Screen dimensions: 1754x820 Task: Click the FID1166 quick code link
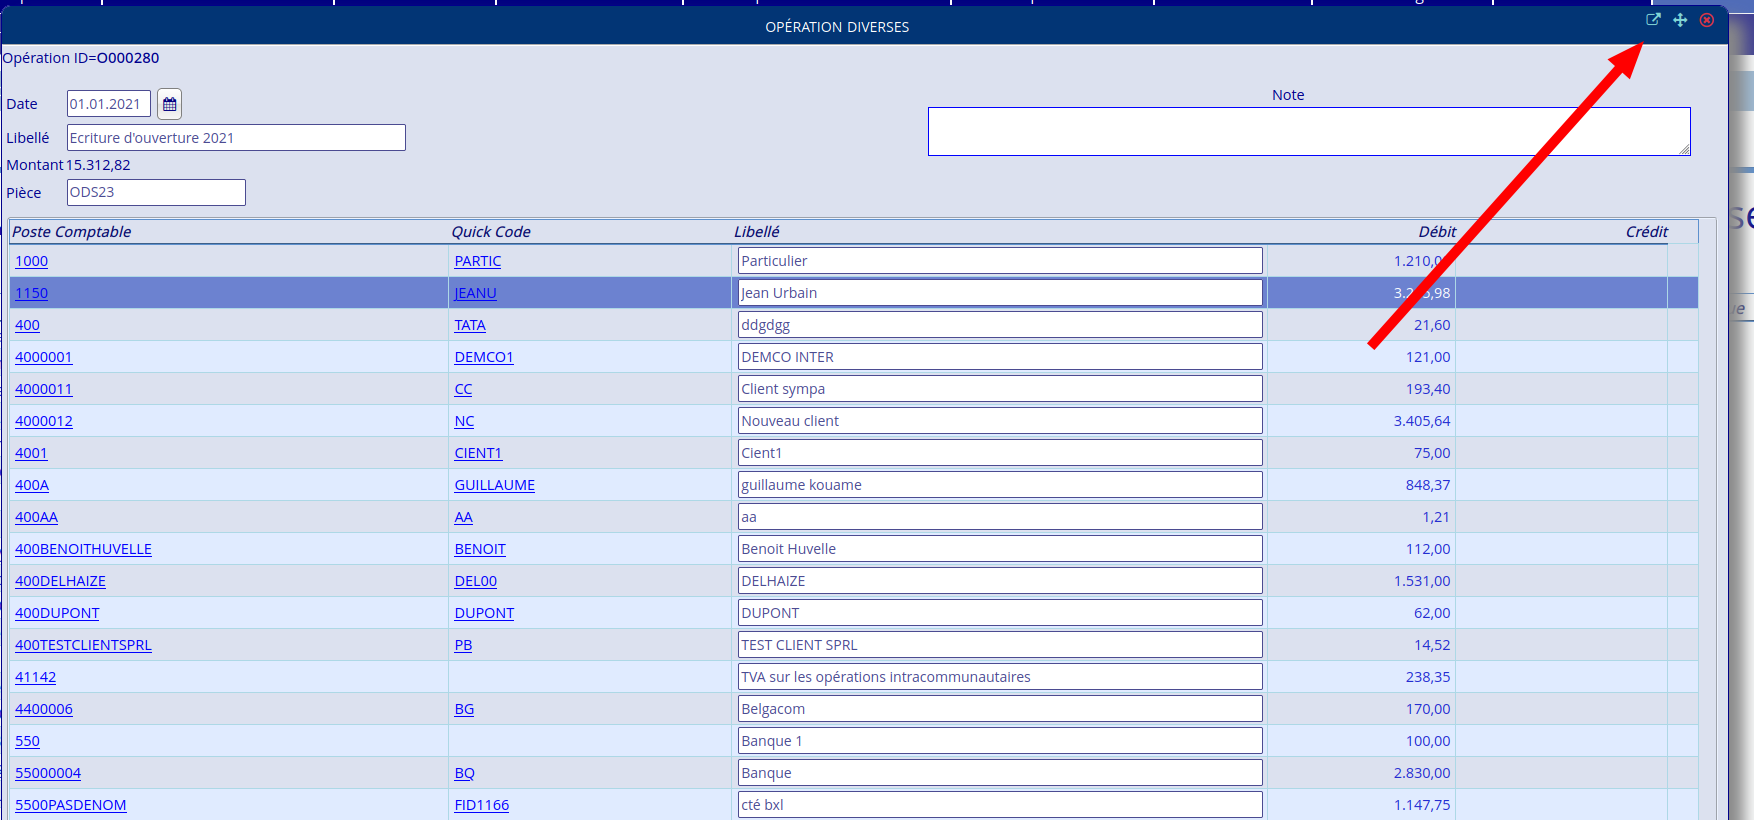click(481, 805)
